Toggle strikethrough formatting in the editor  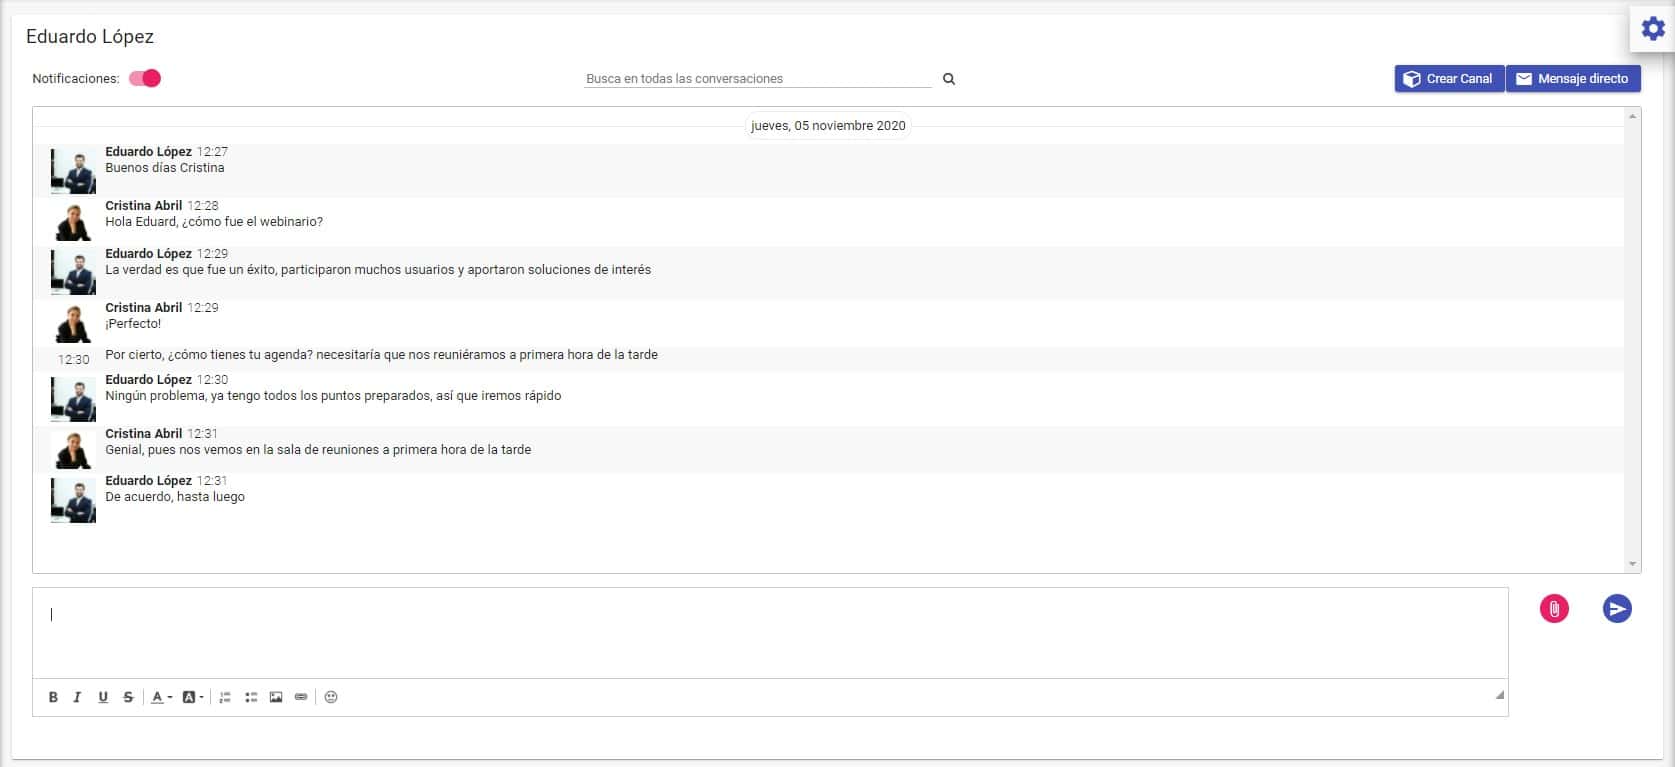point(128,697)
